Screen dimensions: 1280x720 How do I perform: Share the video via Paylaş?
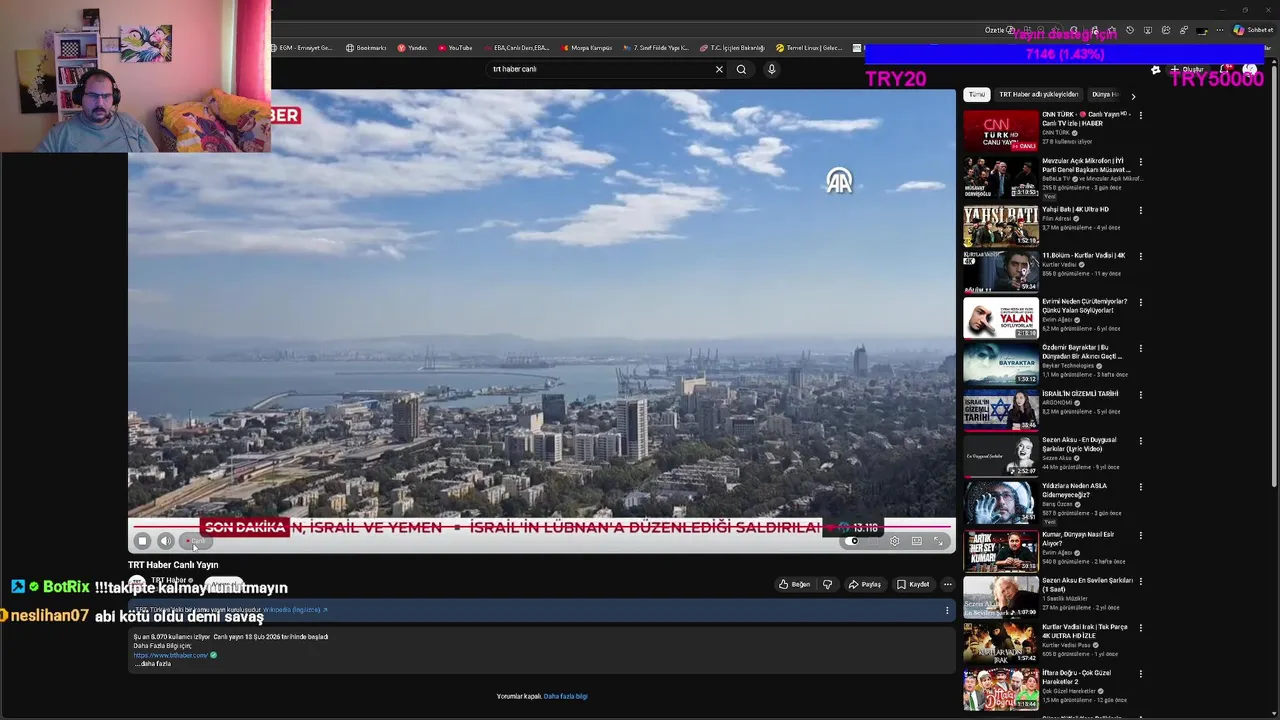(x=865, y=584)
